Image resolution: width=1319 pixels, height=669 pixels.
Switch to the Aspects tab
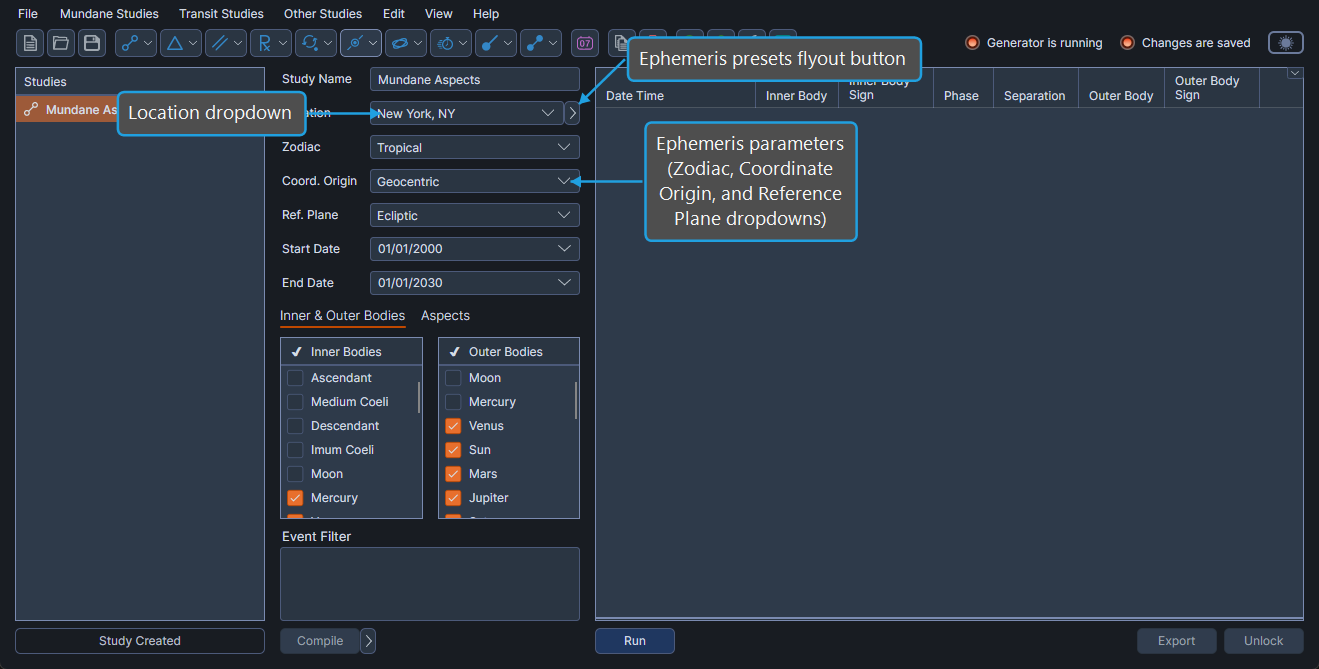pyautogui.click(x=445, y=315)
